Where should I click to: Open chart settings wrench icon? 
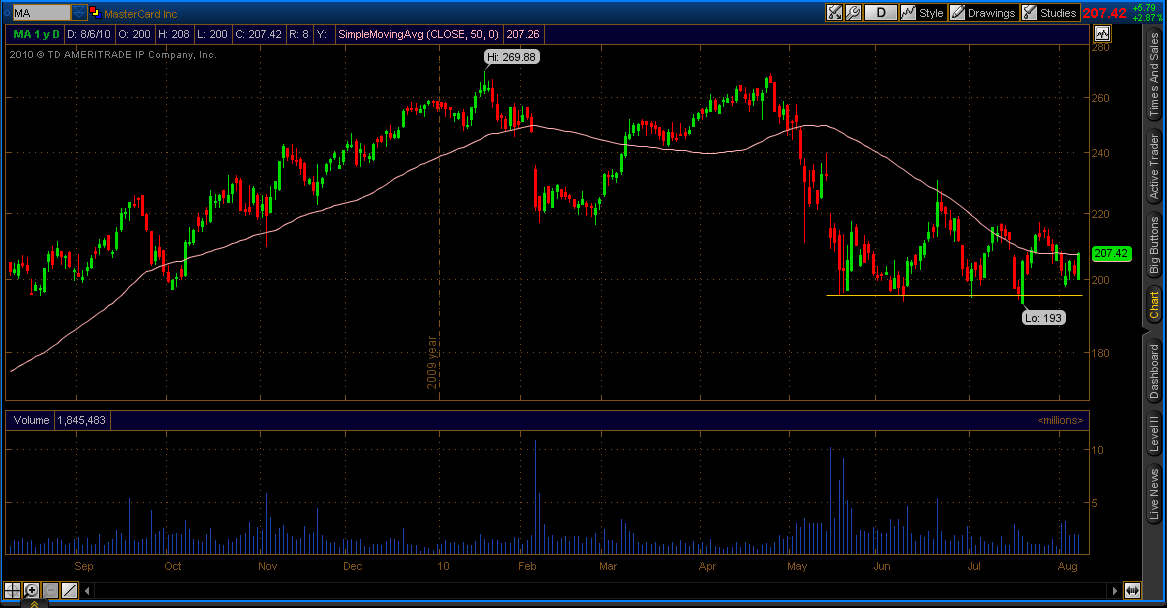pos(853,13)
